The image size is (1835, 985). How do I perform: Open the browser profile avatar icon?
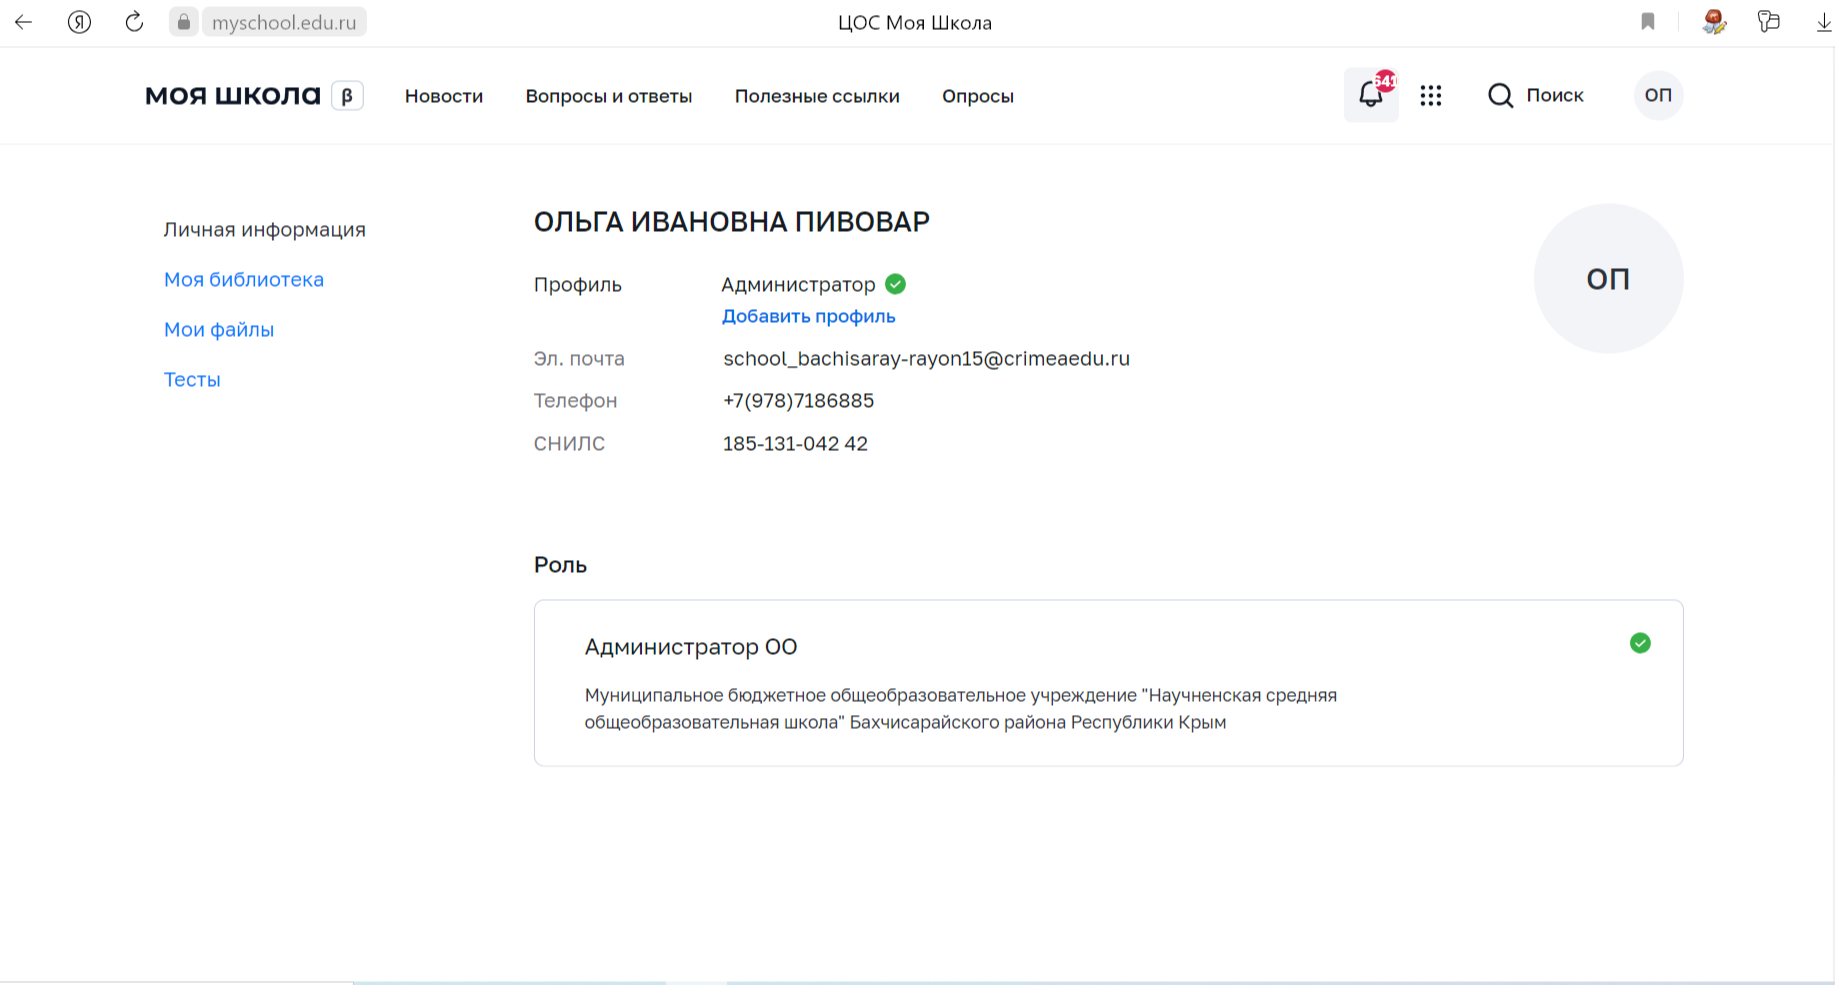[1714, 22]
